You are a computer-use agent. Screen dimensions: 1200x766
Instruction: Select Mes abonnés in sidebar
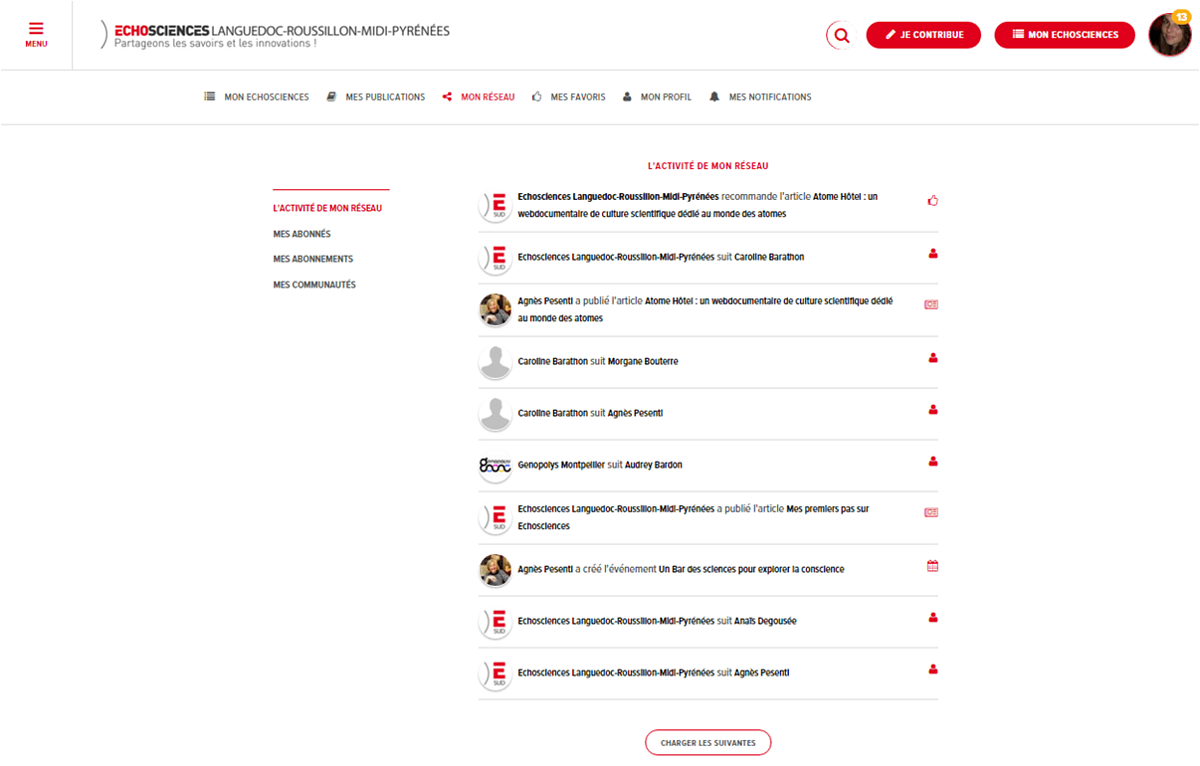pos(302,234)
